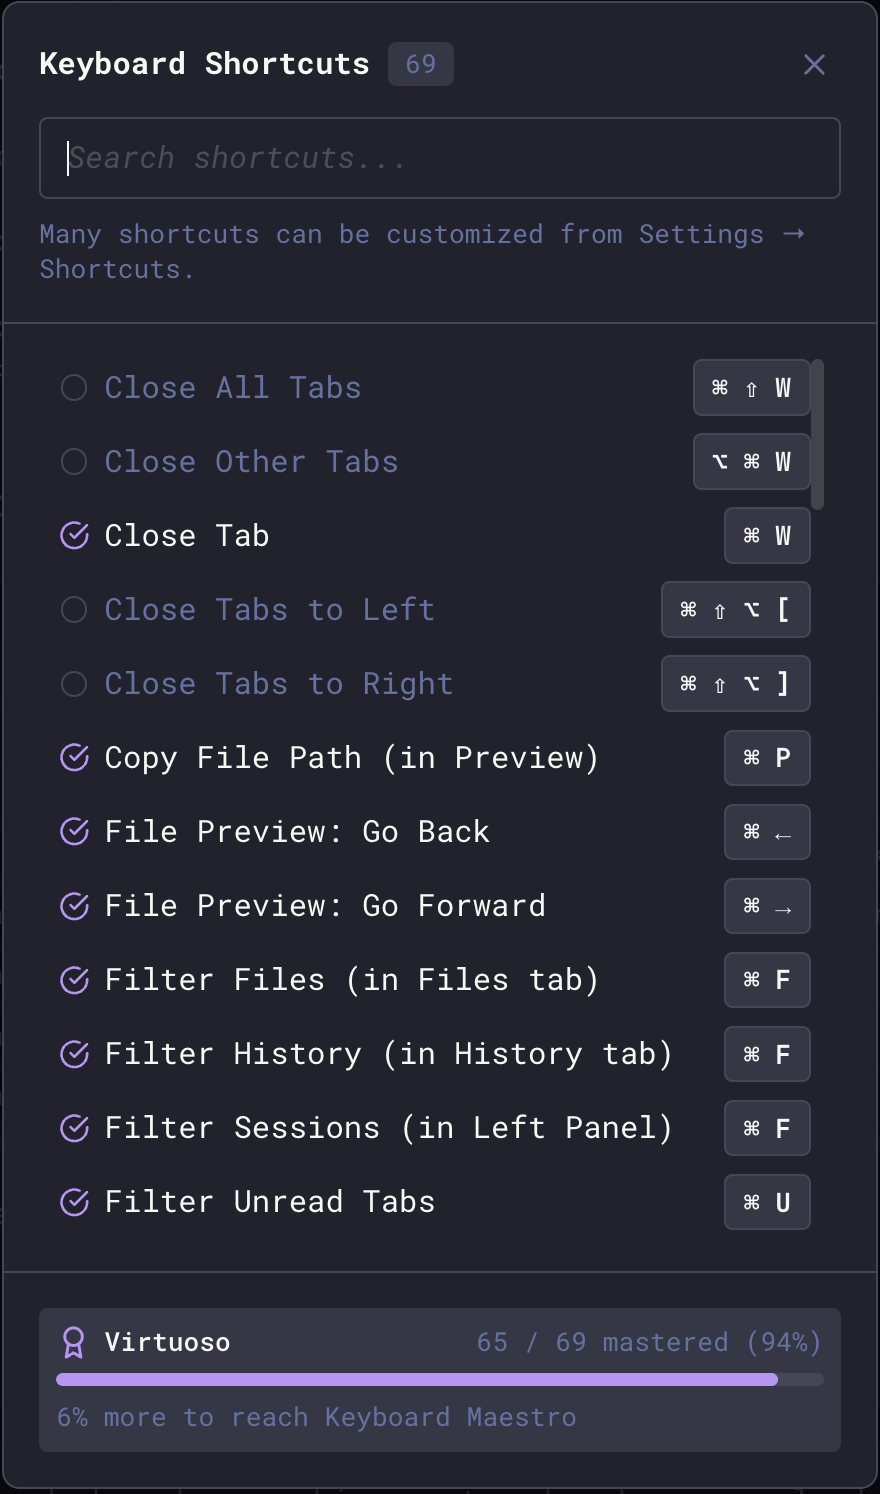Mark Close All Tabs as mastered
Screen dimensions: 880x1494
click(x=74, y=388)
